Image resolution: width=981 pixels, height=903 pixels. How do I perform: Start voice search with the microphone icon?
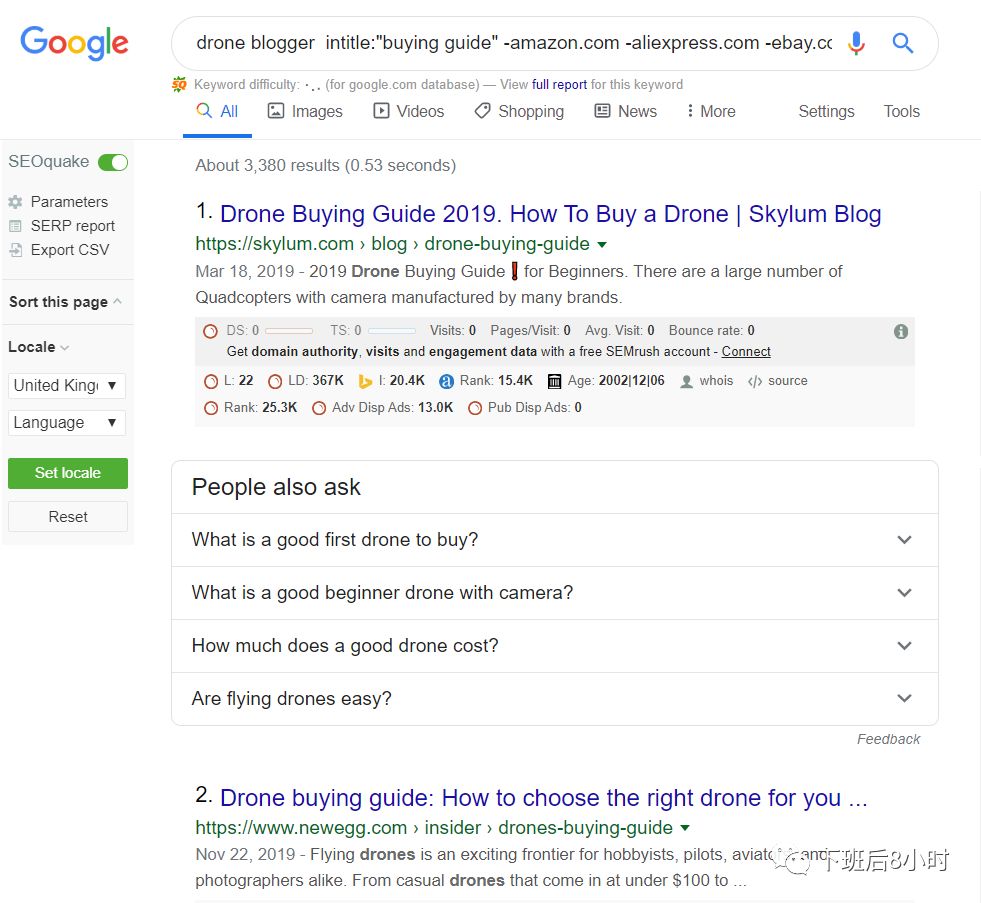[x=856, y=43]
